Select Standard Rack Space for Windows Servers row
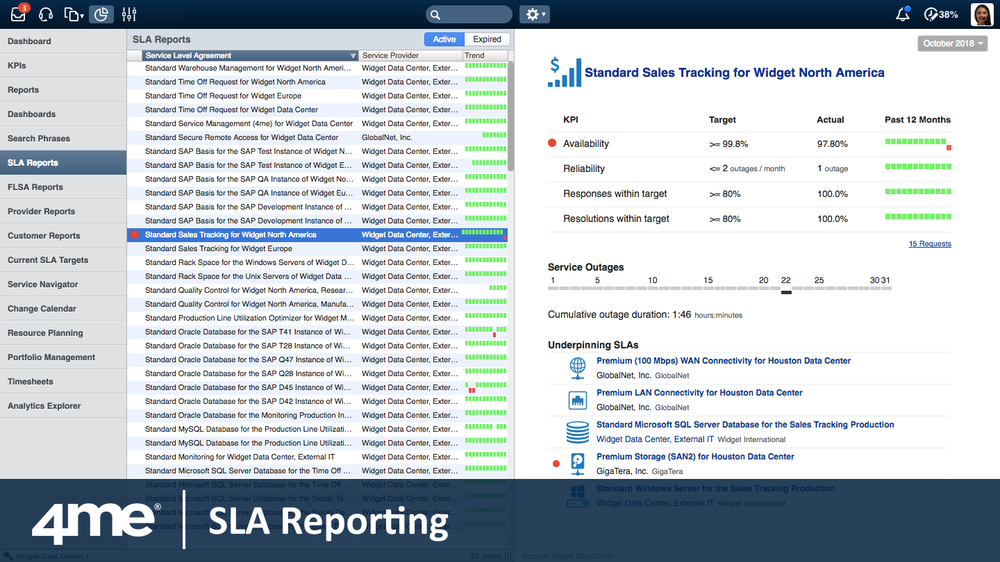The image size is (1000, 562). click(317, 262)
